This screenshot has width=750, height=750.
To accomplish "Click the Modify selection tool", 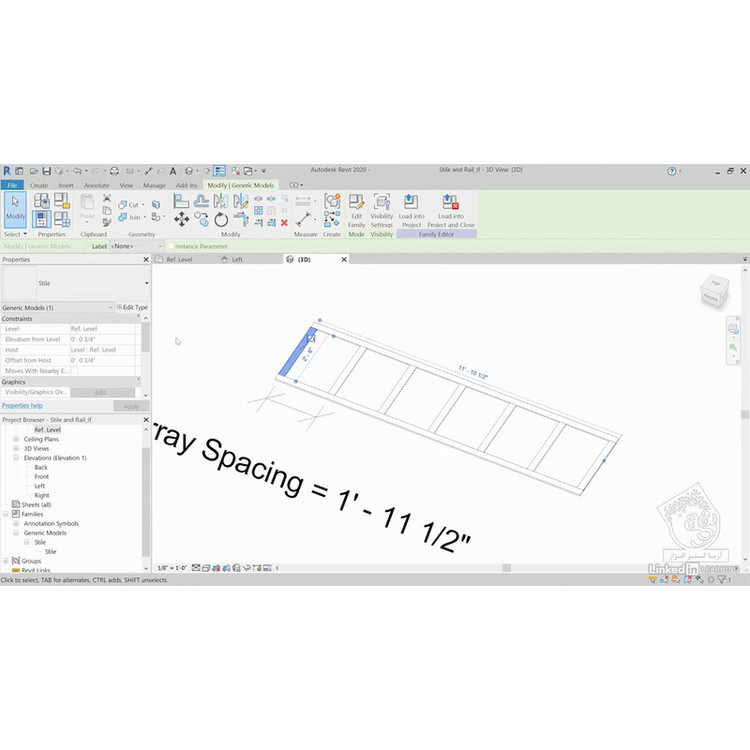I will click(16, 208).
